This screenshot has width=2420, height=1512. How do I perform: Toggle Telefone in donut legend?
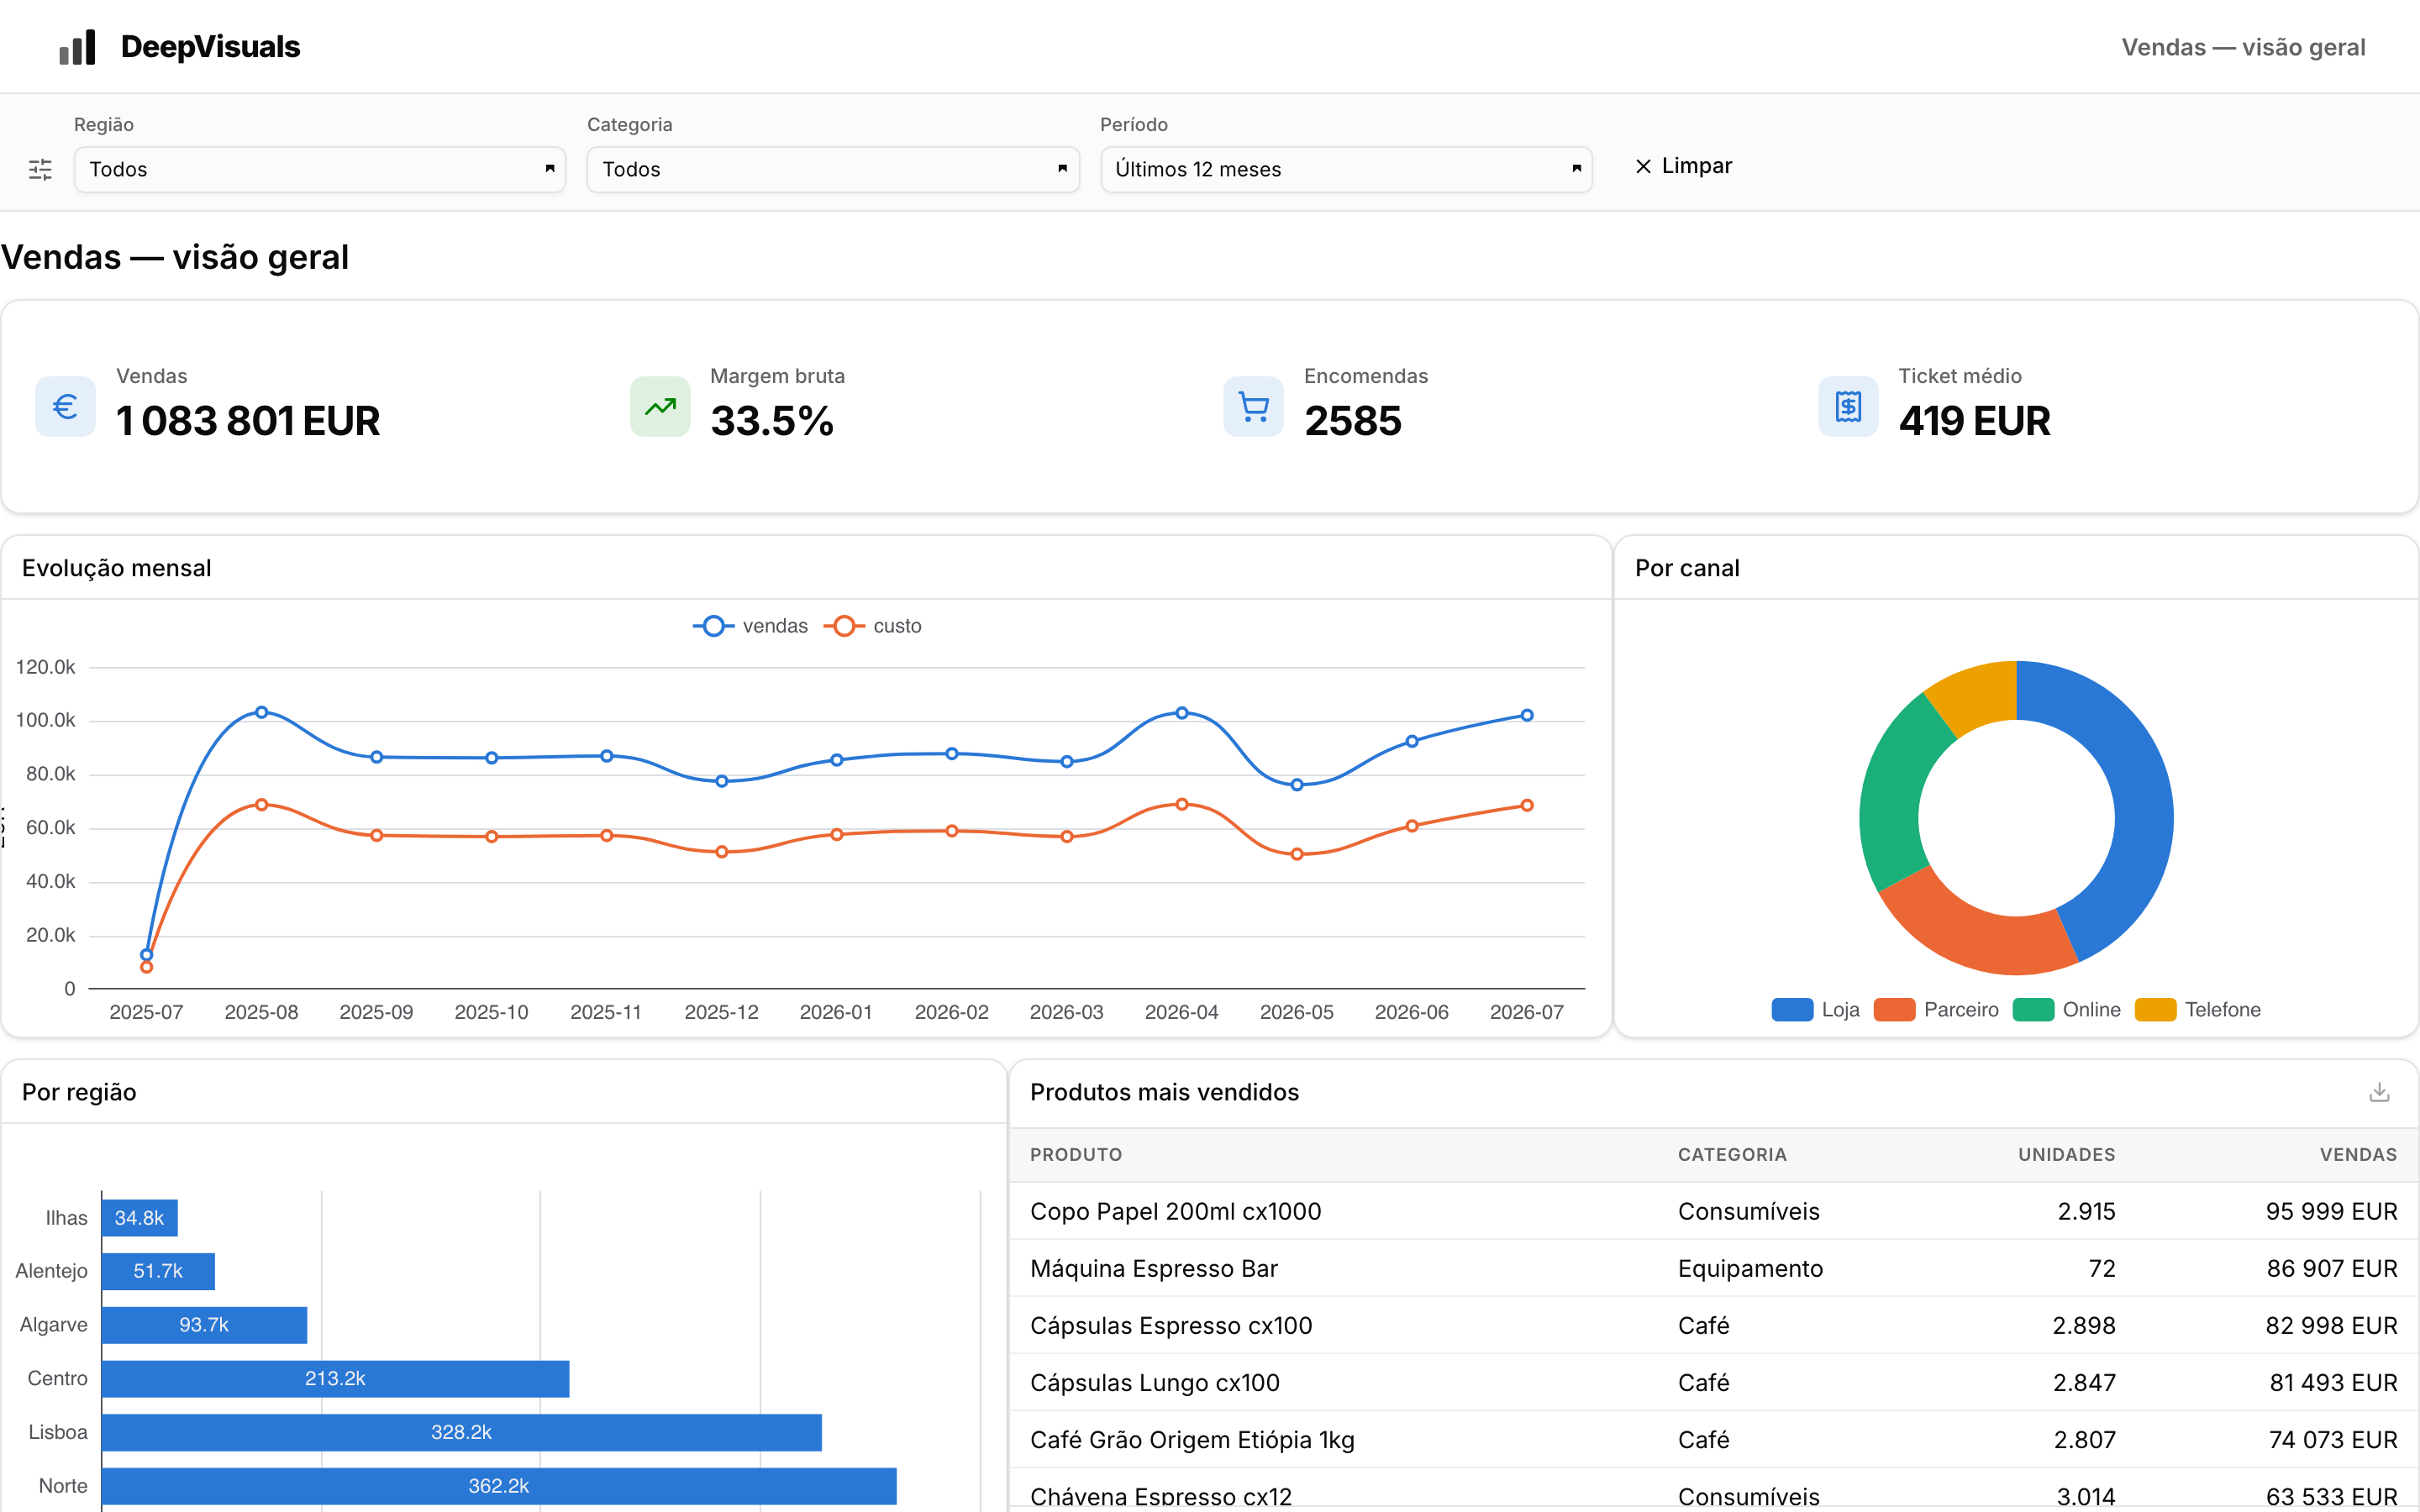pos(2198,1010)
